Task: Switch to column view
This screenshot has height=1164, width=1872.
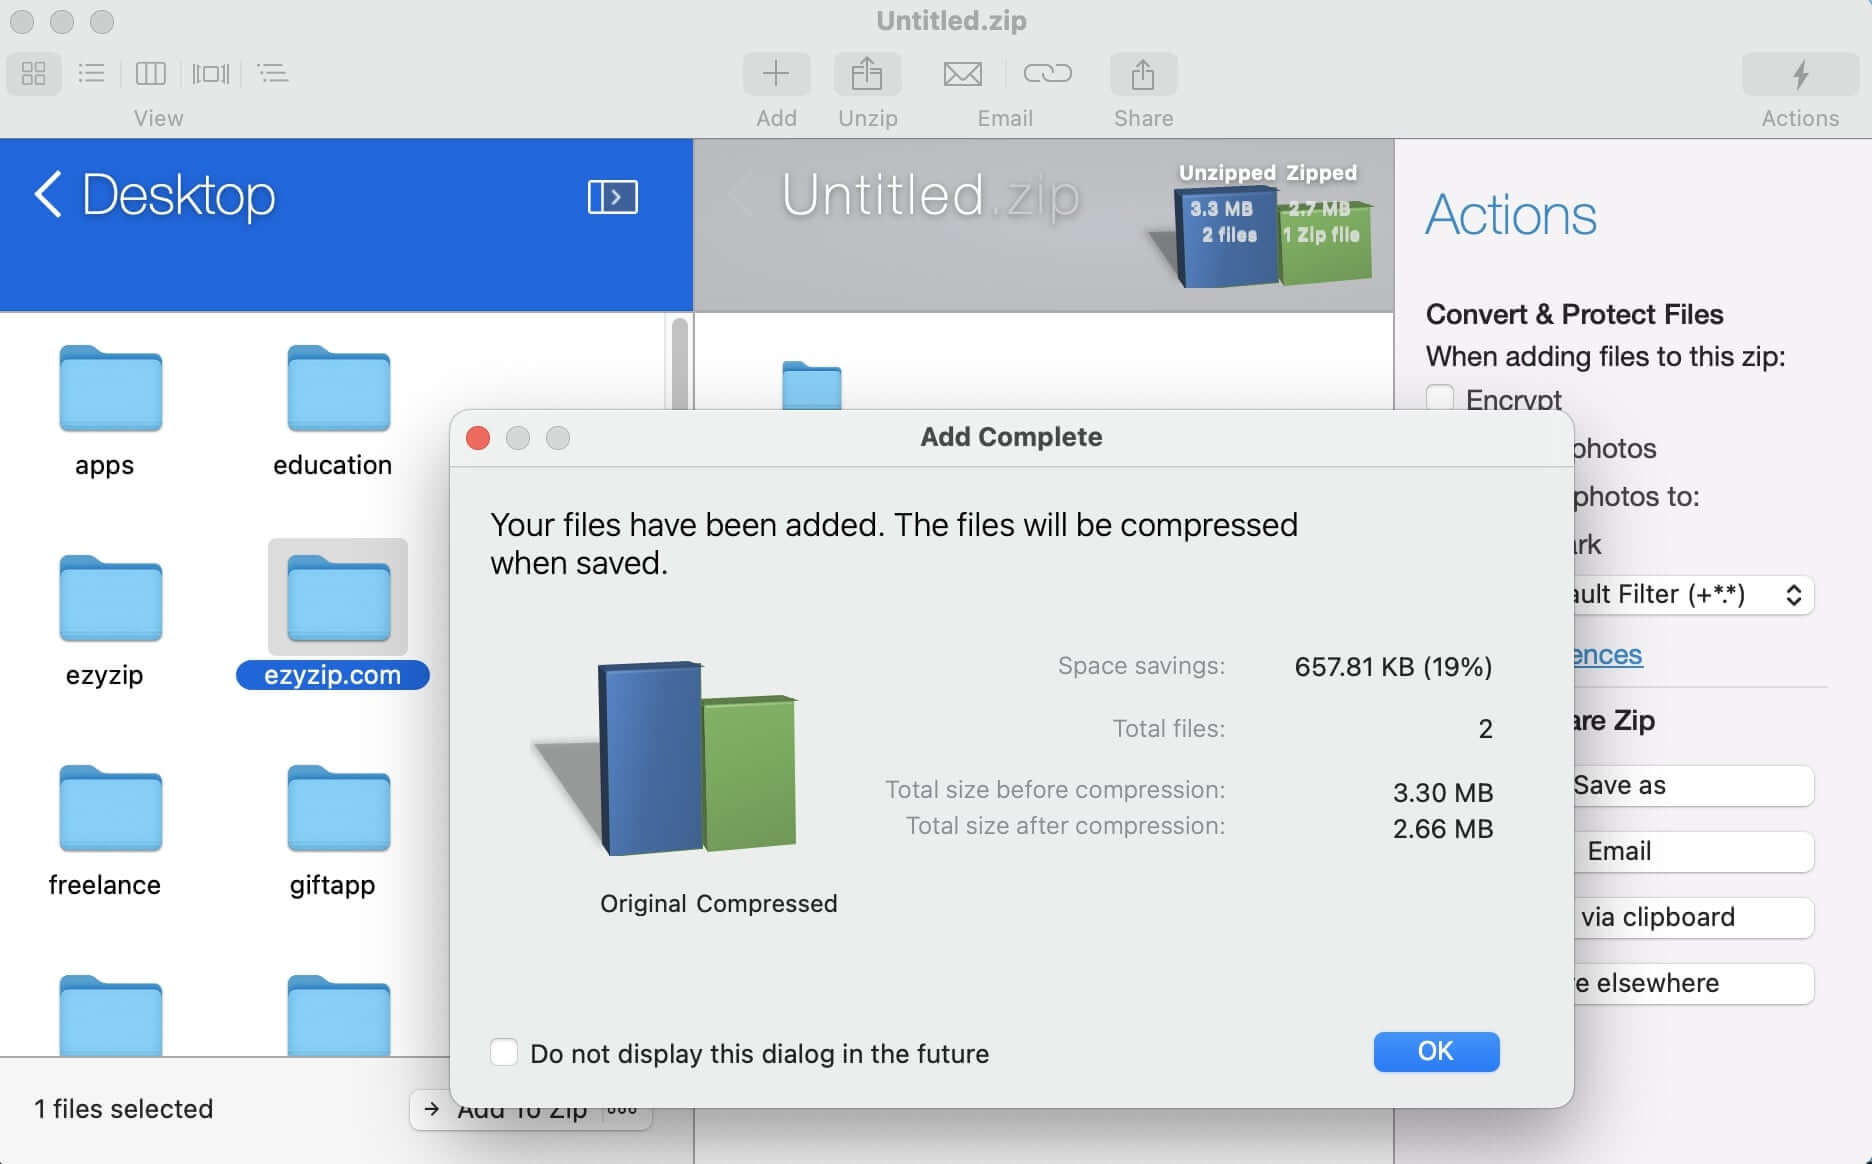Action: [x=150, y=73]
